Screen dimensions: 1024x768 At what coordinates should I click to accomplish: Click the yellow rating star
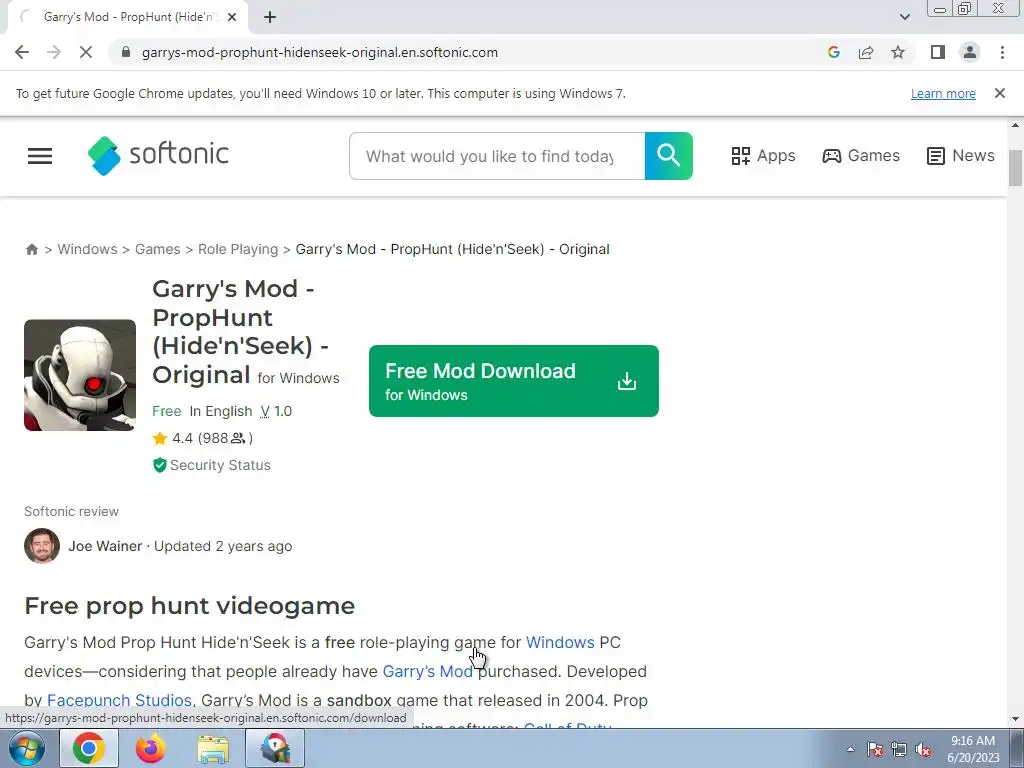160,438
